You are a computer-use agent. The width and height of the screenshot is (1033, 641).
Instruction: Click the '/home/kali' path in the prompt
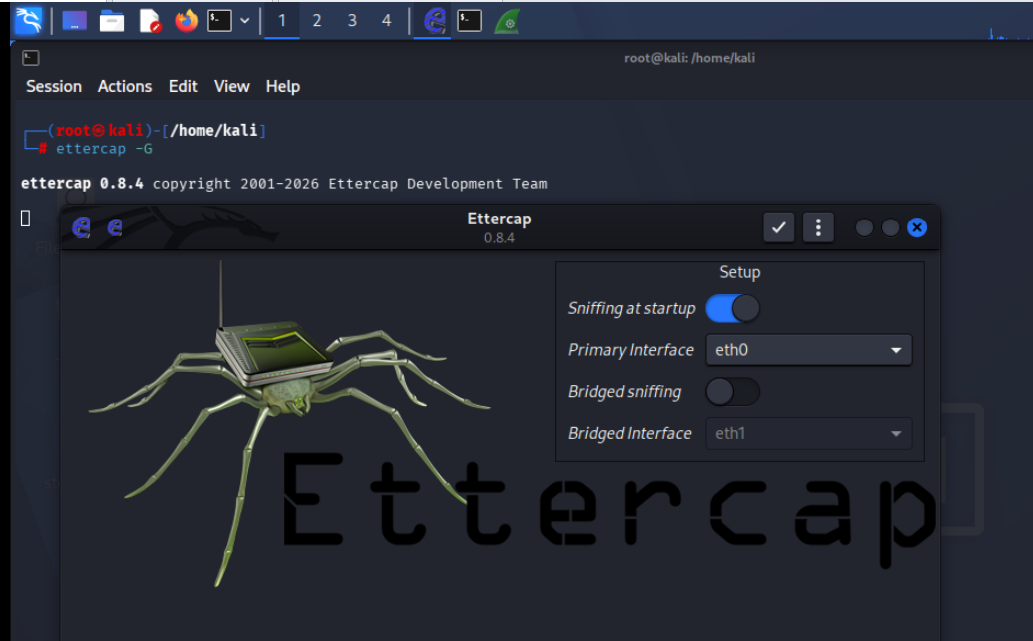tap(213, 130)
